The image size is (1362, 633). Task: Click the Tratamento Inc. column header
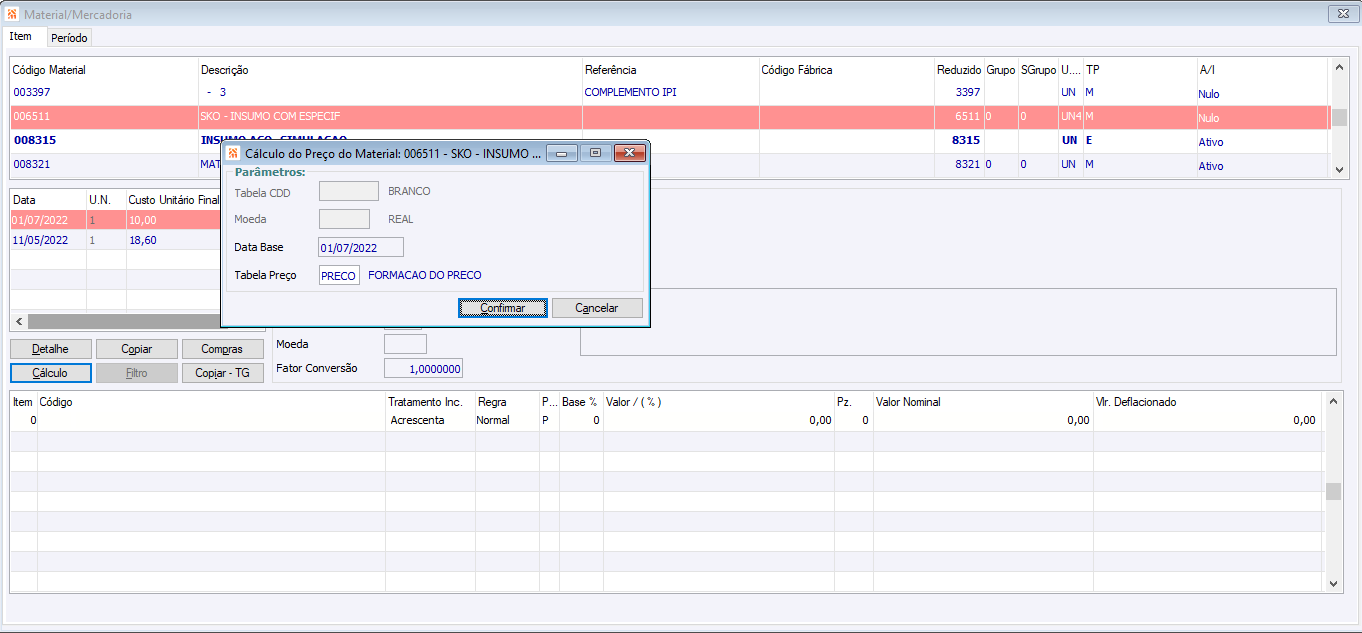pos(425,402)
